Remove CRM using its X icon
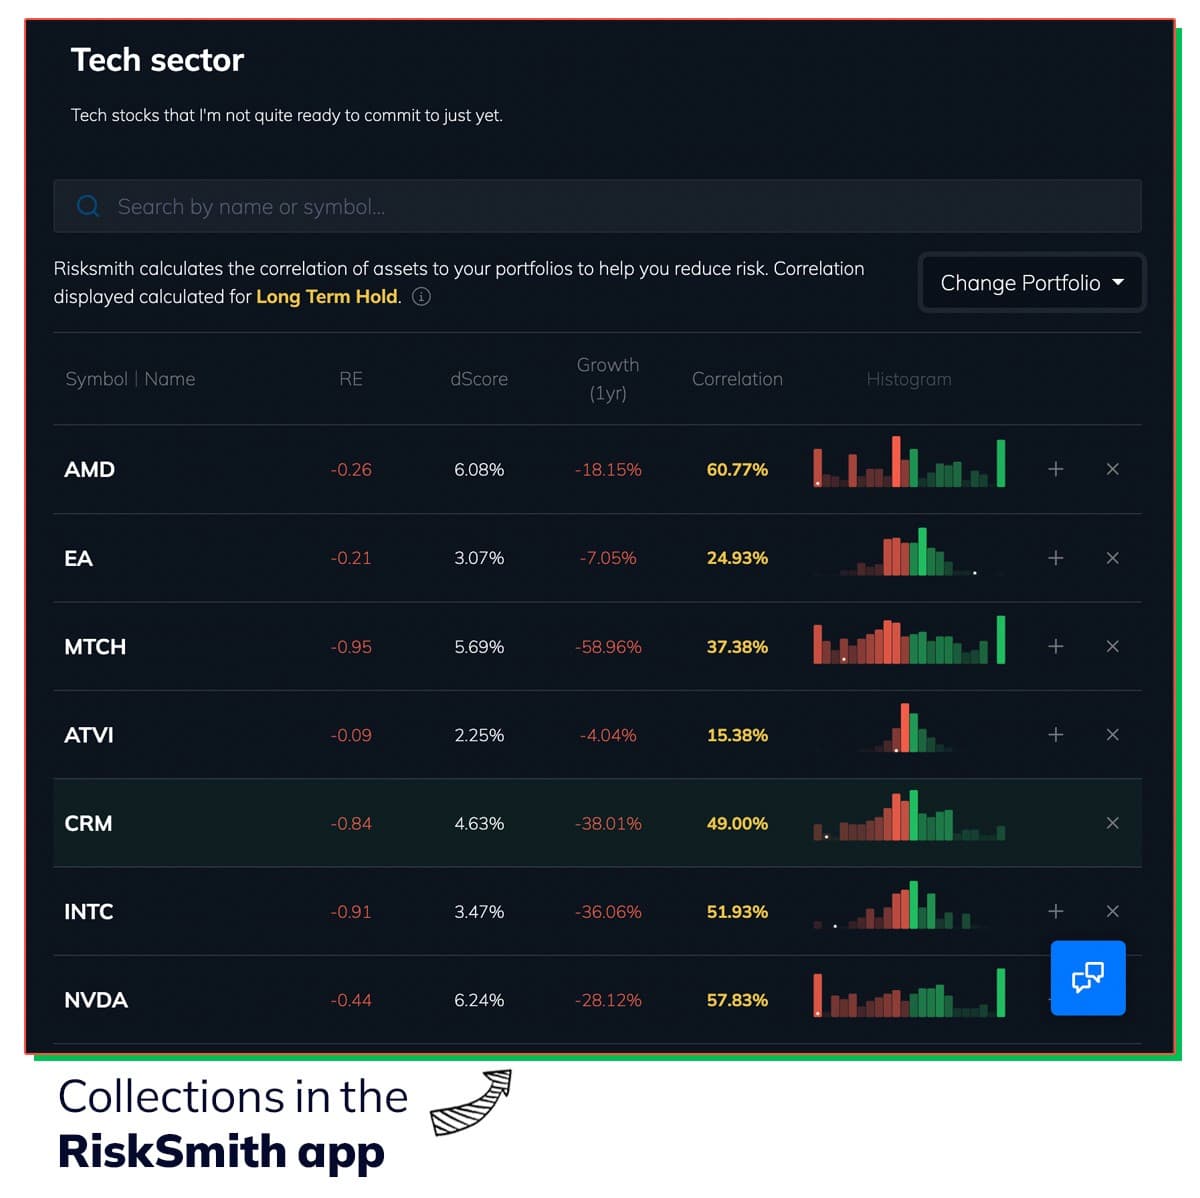 (x=1113, y=823)
